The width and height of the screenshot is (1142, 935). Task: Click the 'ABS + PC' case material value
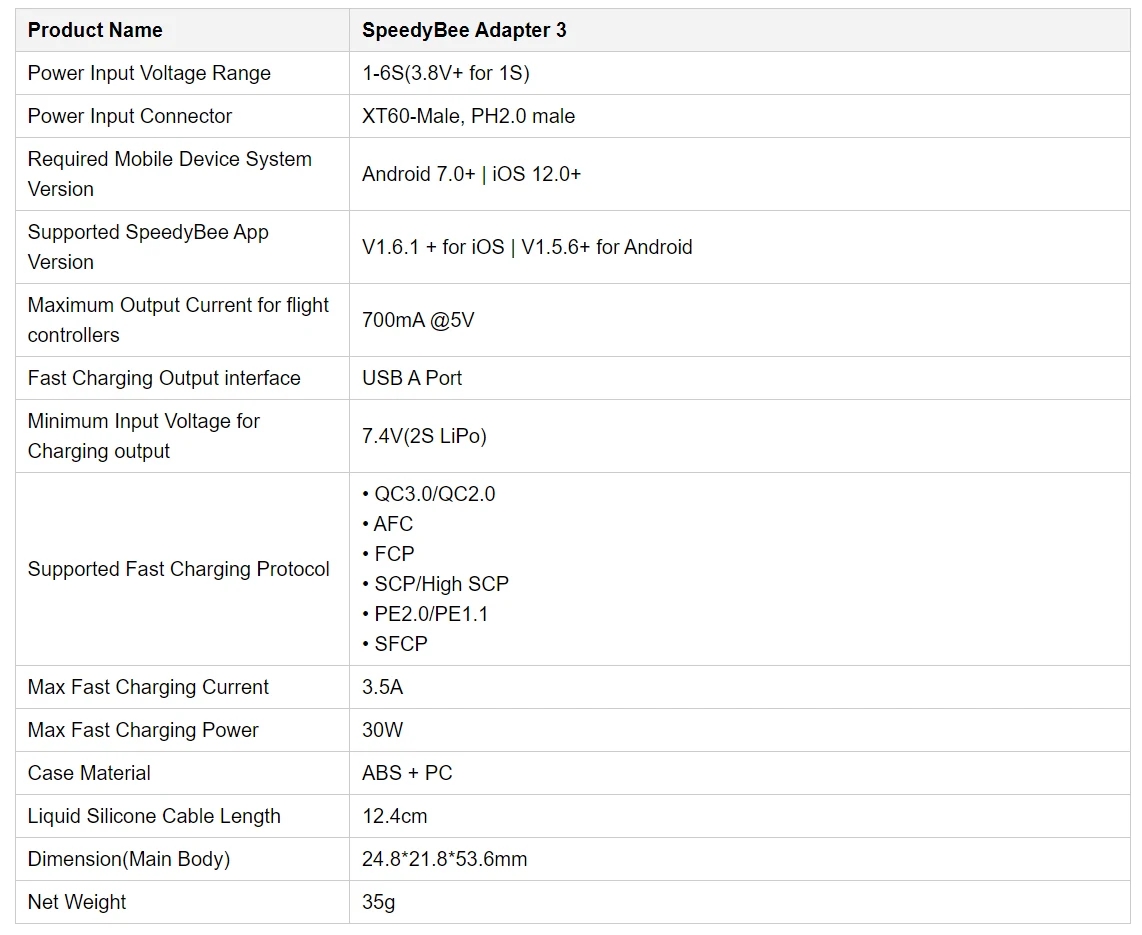click(407, 773)
